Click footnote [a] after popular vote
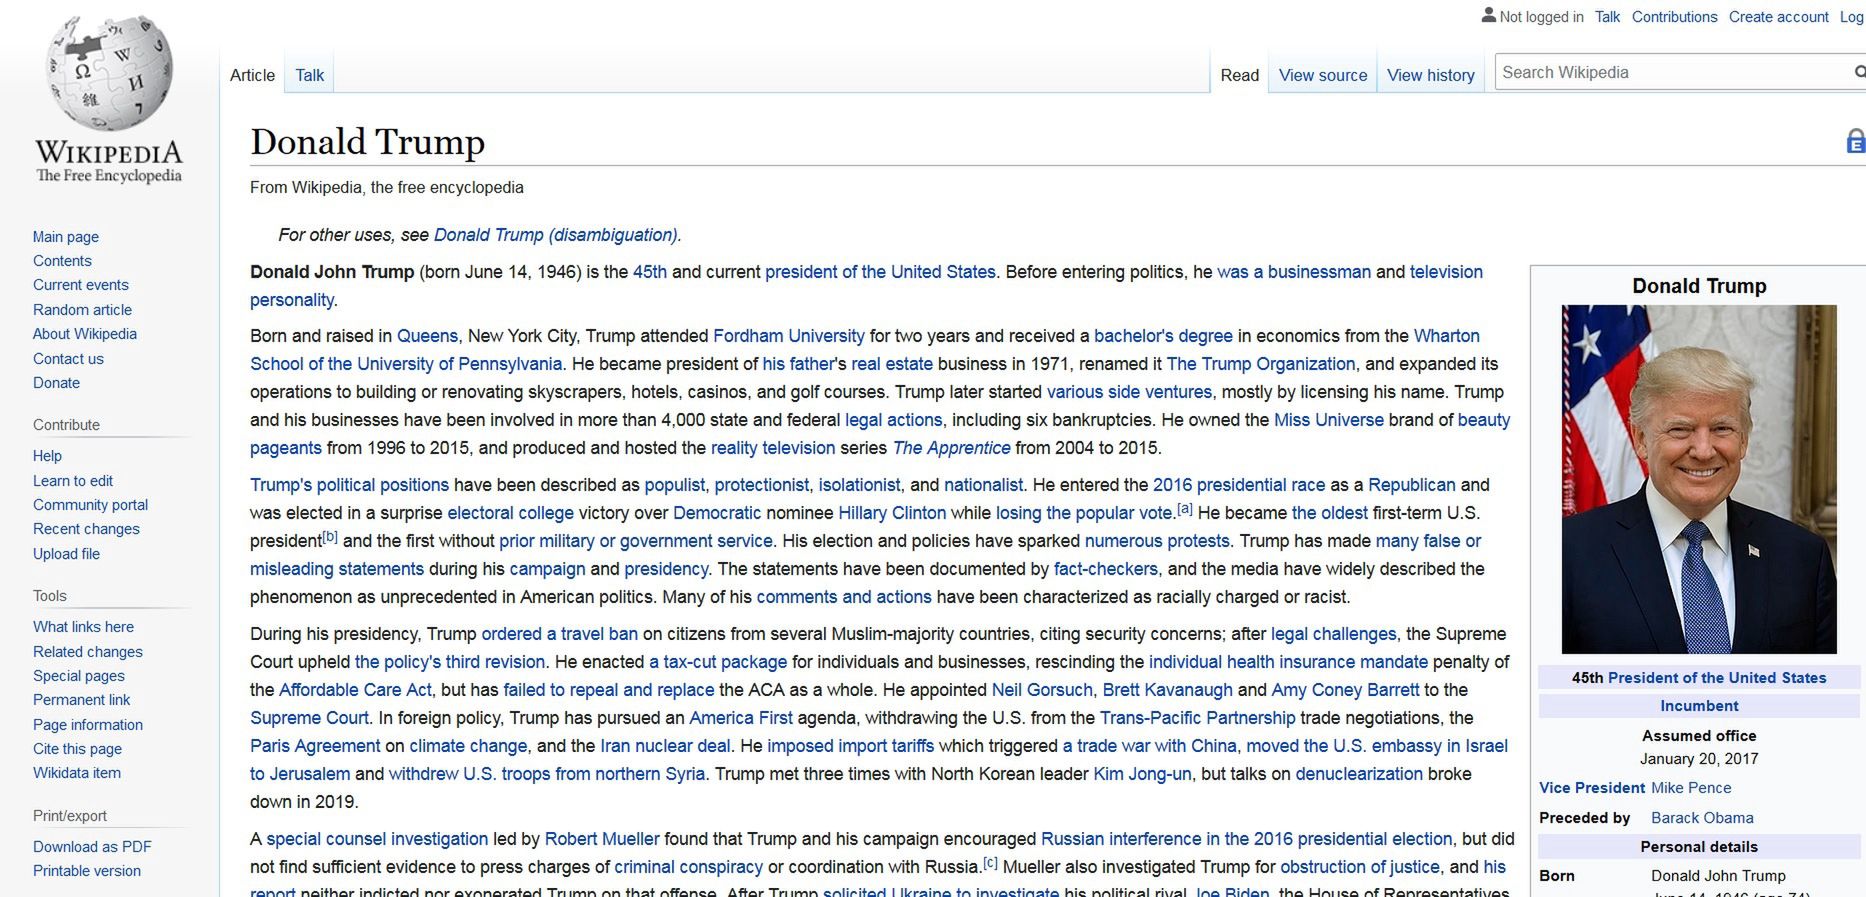Screen dimensions: 1866x897 tap(1185, 509)
